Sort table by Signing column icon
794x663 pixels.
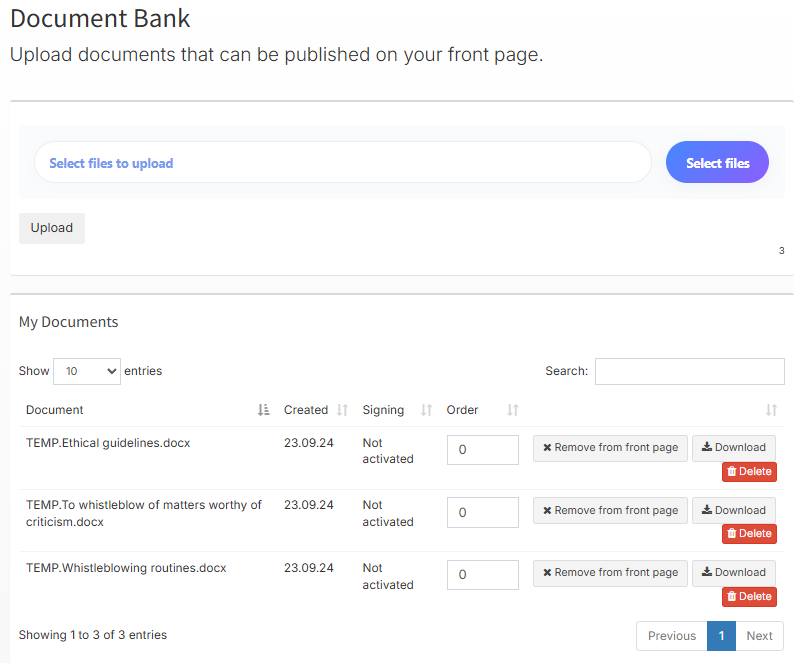click(x=426, y=410)
